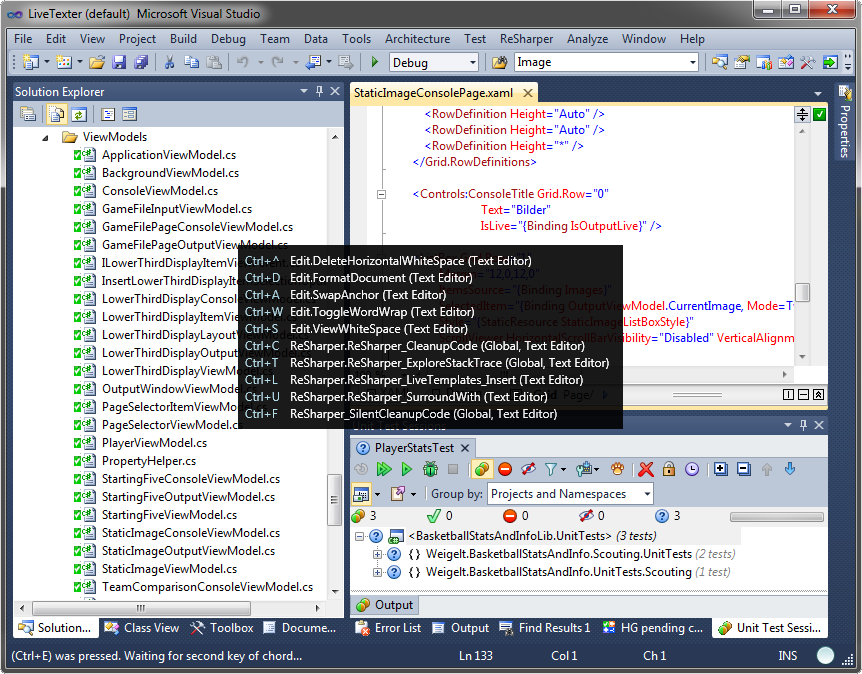This screenshot has width=862, height=674.
Task: Collapse the BasketballStatsAndInfoLib.UnitTests node
Action: click(360, 536)
